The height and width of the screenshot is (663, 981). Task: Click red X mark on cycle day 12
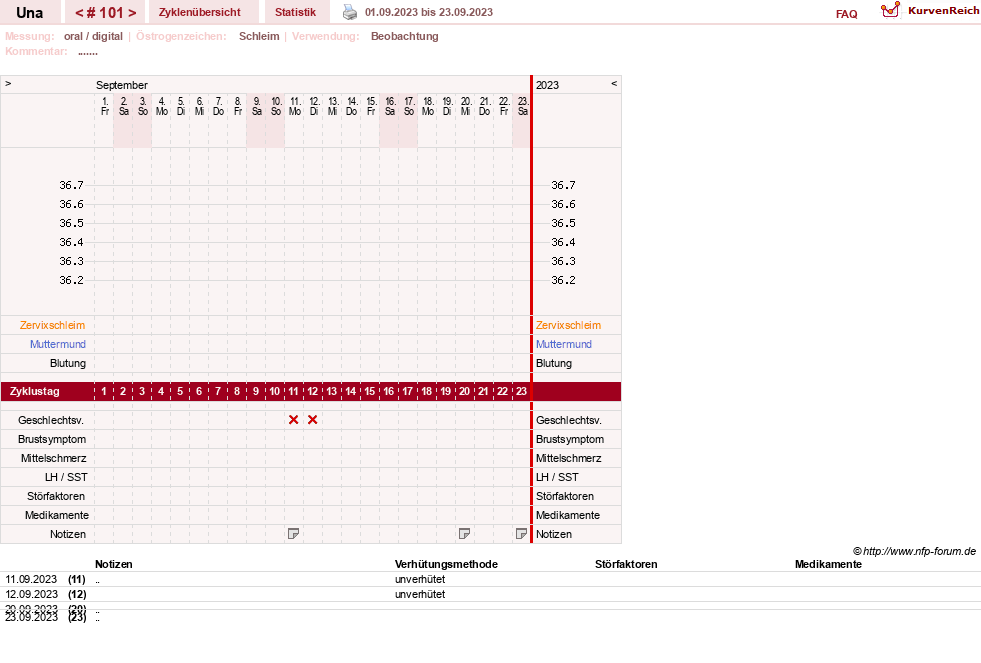312,420
